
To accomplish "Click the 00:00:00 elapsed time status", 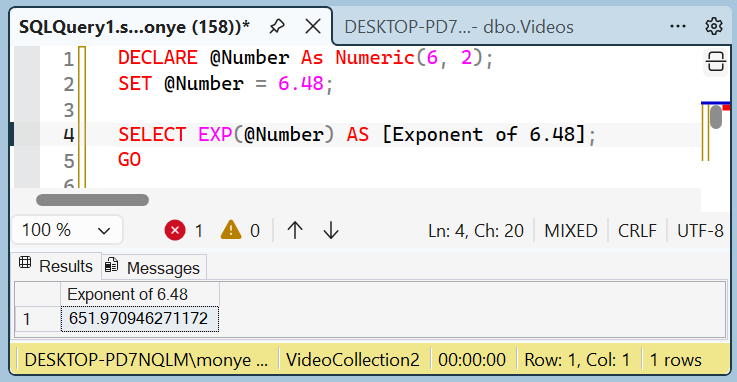I will pos(472,360).
